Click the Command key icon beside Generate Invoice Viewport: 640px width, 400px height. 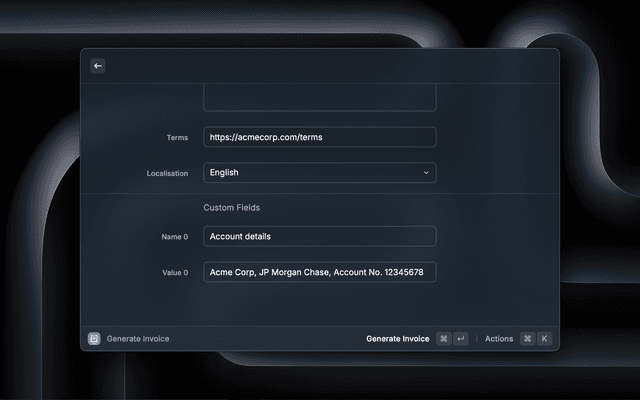[x=443, y=339]
